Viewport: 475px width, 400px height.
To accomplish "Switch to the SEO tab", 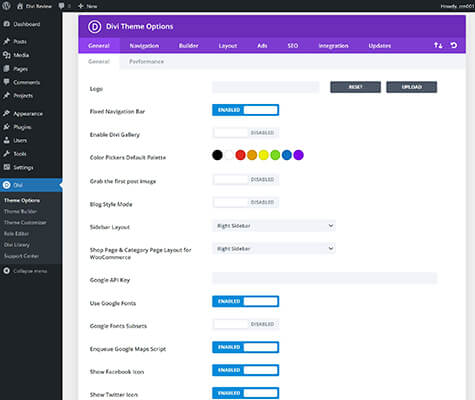I will coord(293,45).
